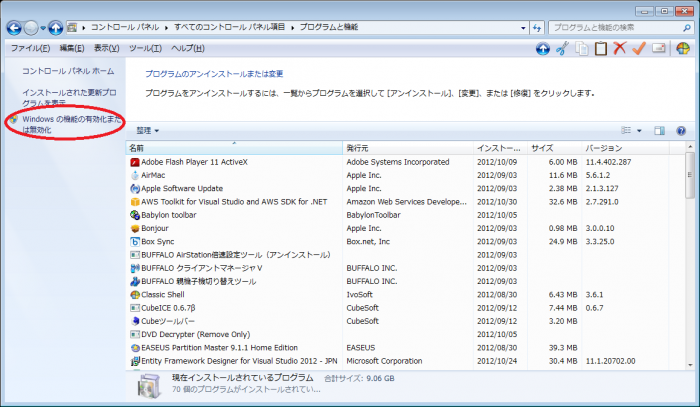Expand breadcrumb arrow after すべてのコントロール パネル項目
The width and height of the screenshot is (700, 407).
(292, 28)
